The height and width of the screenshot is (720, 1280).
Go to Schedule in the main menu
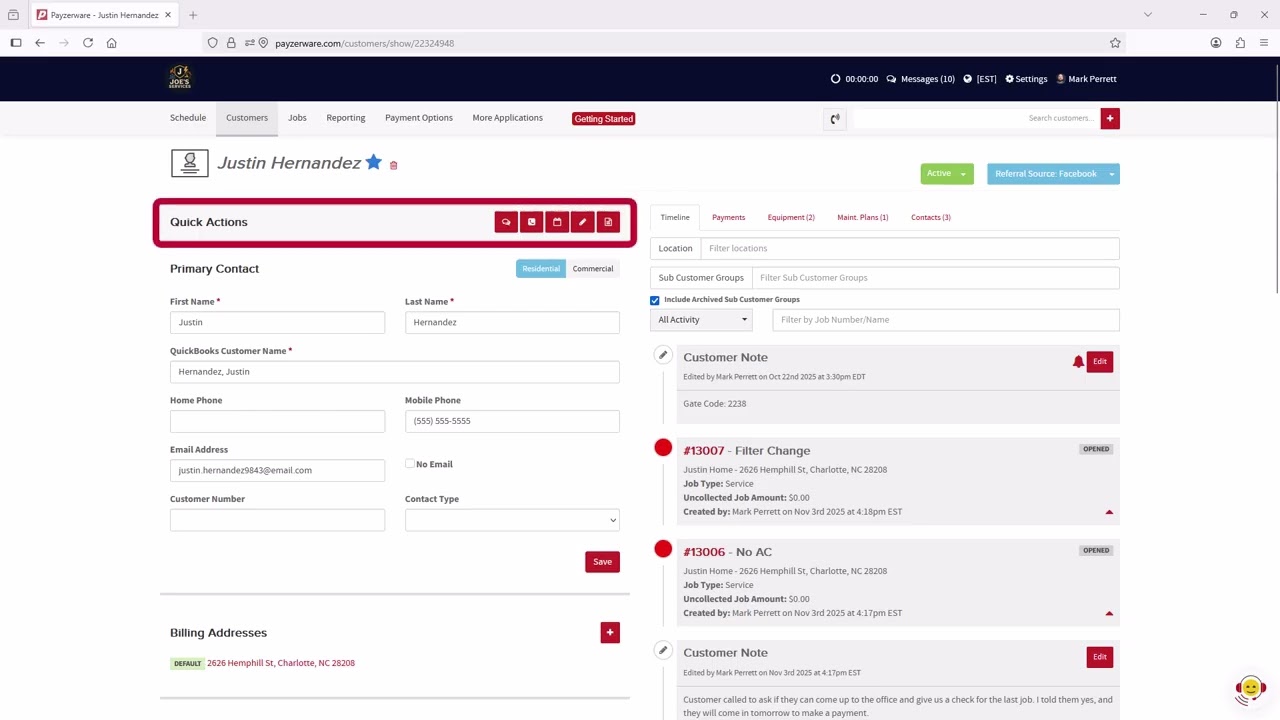click(188, 118)
